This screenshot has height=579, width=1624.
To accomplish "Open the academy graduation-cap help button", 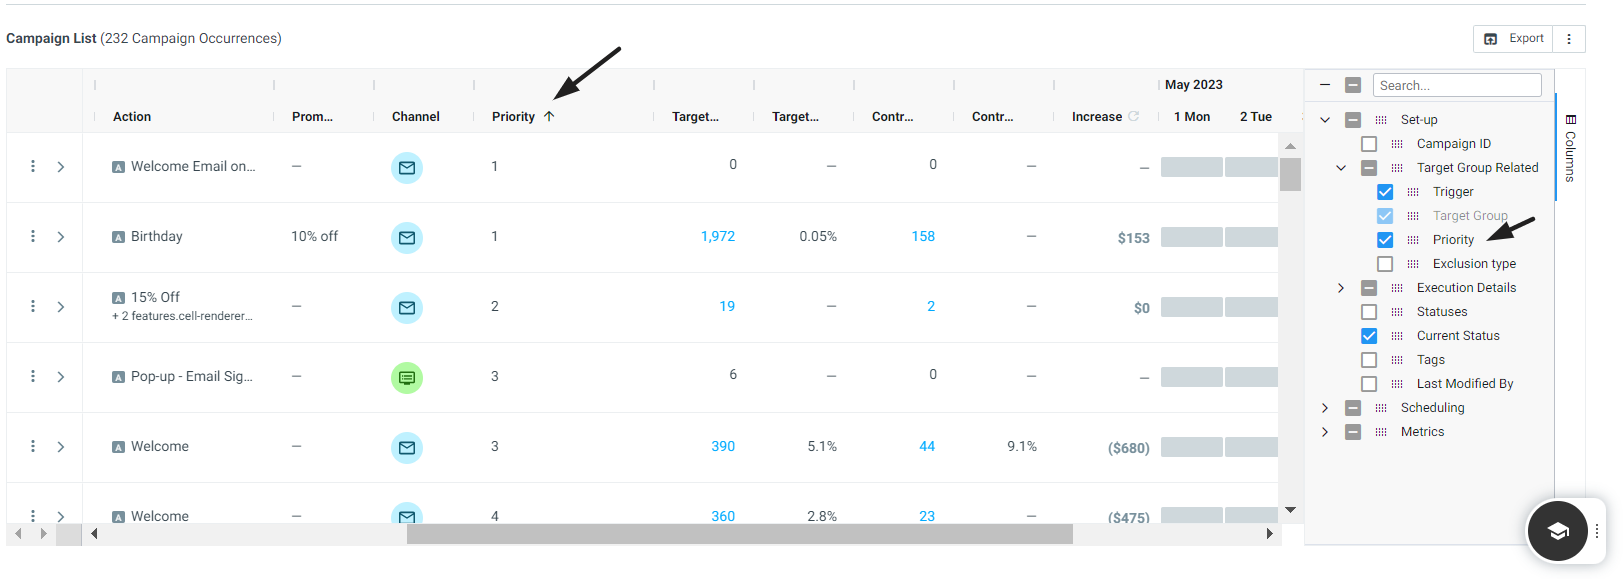I will click(x=1558, y=531).
